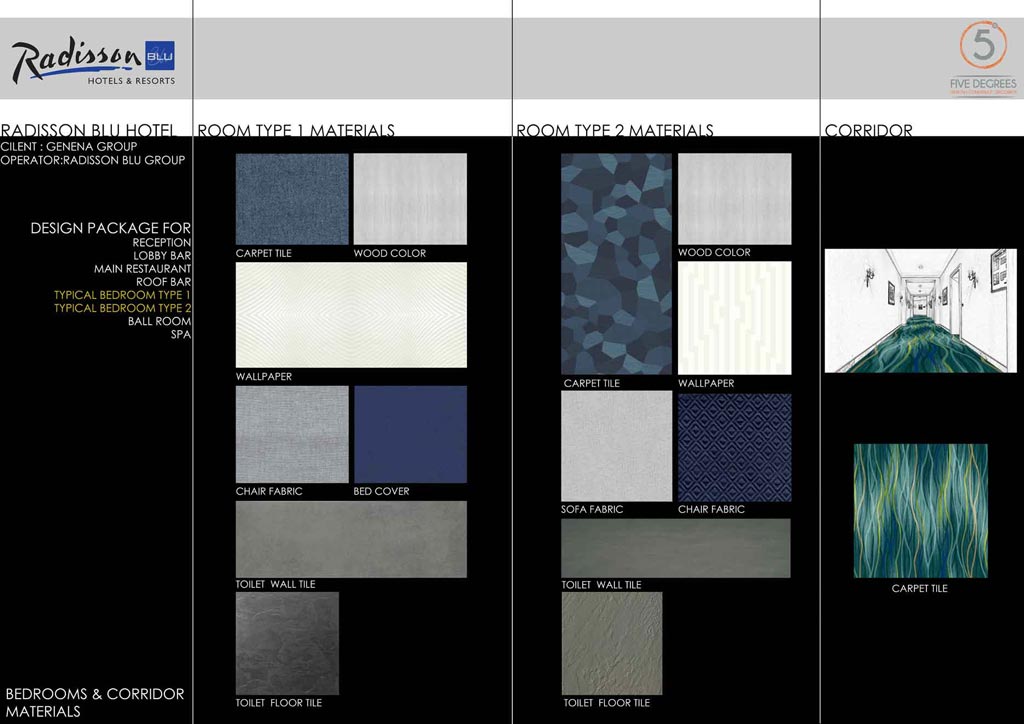Pick the grey toilet wall tile swatch in Room Type 1
This screenshot has width=1024, height=724.
click(351, 539)
